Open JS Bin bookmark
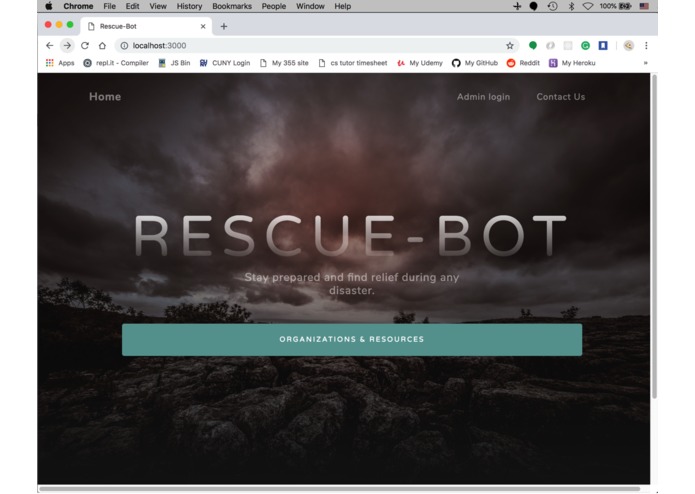The width and height of the screenshot is (695, 494). pos(174,63)
